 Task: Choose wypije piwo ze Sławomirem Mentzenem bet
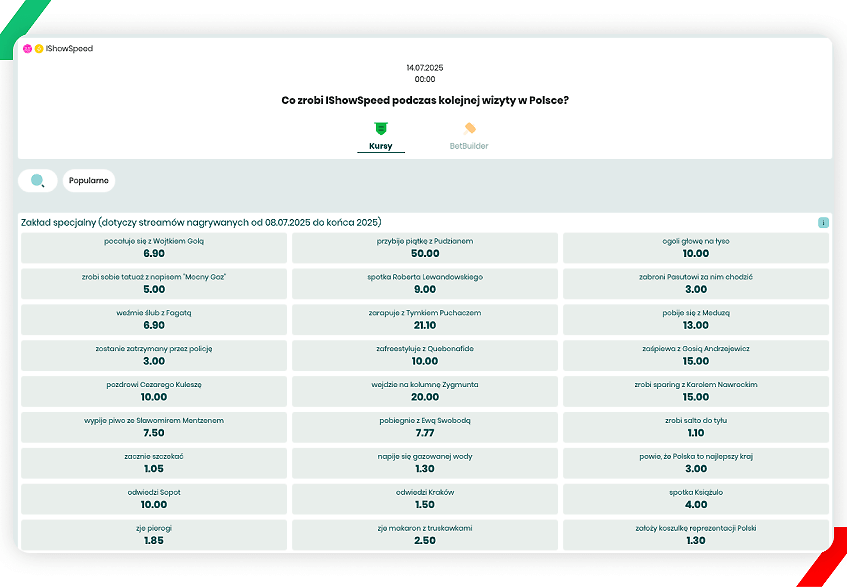154,427
